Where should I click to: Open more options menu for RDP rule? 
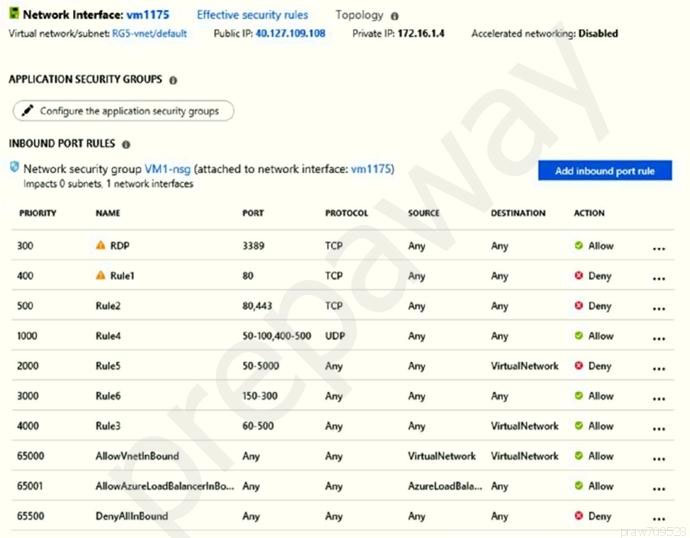(x=659, y=249)
